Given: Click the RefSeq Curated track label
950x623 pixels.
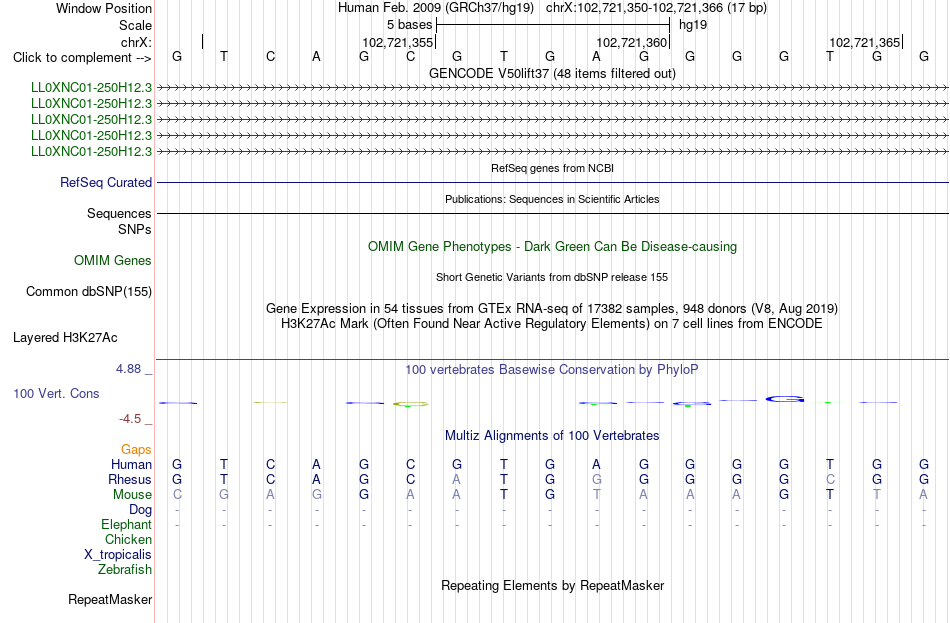Looking at the screenshot, I should (106, 182).
